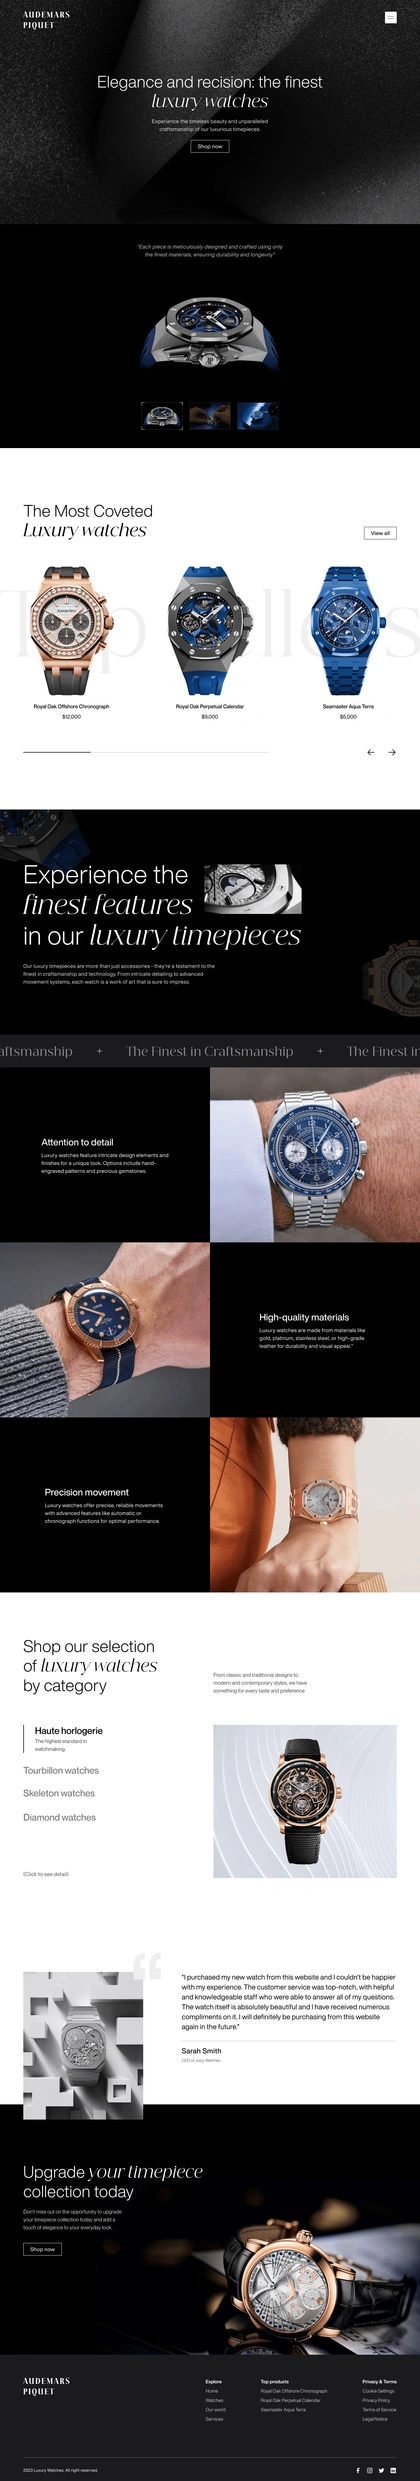Expand the Diamond watches category
This screenshot has height=2481, width=420.
click(59, 1817)
